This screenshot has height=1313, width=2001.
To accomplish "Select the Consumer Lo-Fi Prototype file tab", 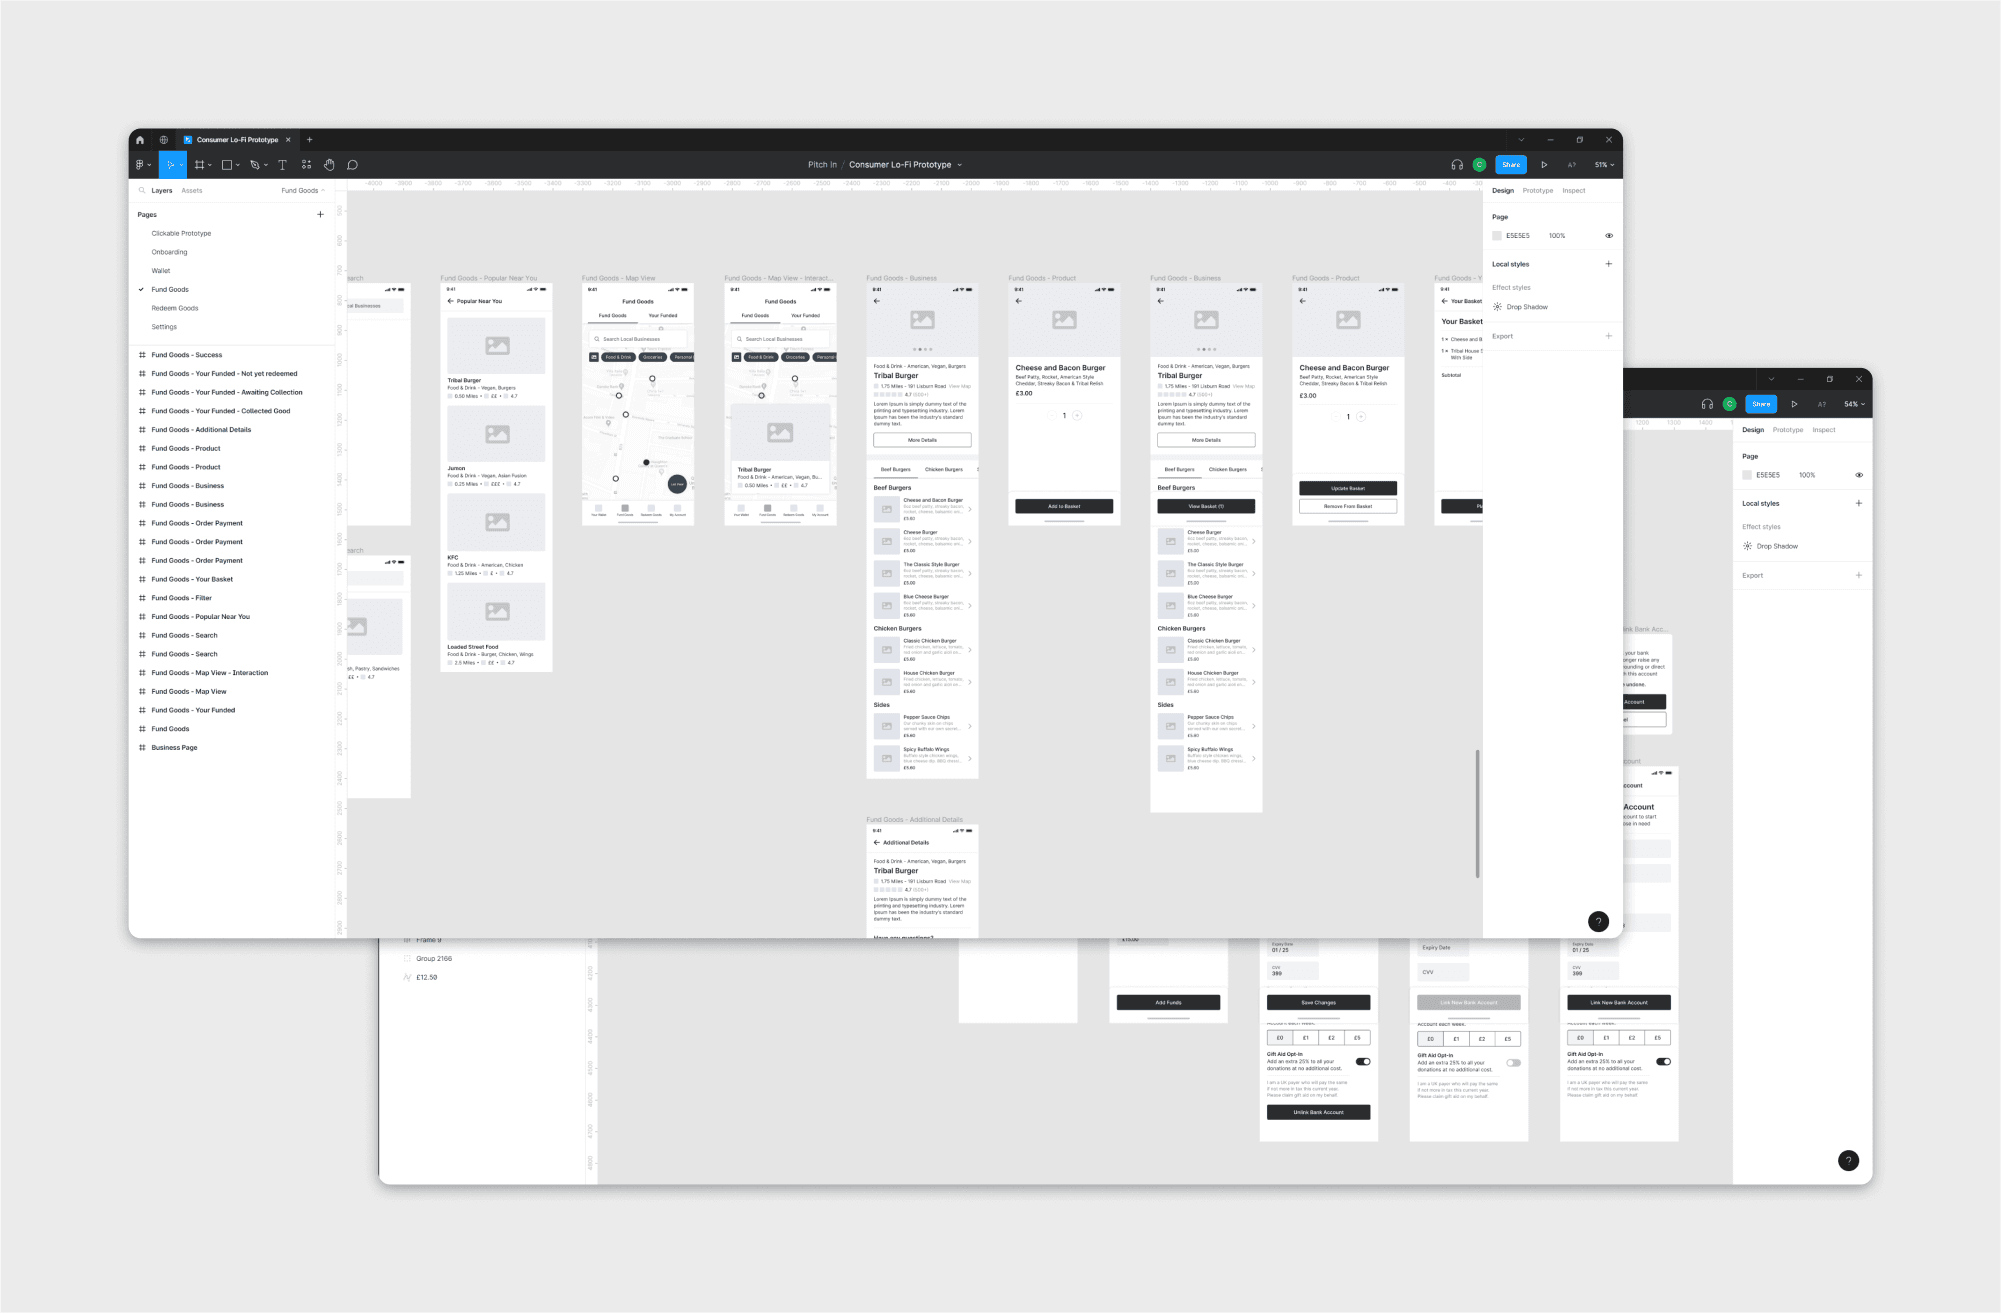I will 237,140.
